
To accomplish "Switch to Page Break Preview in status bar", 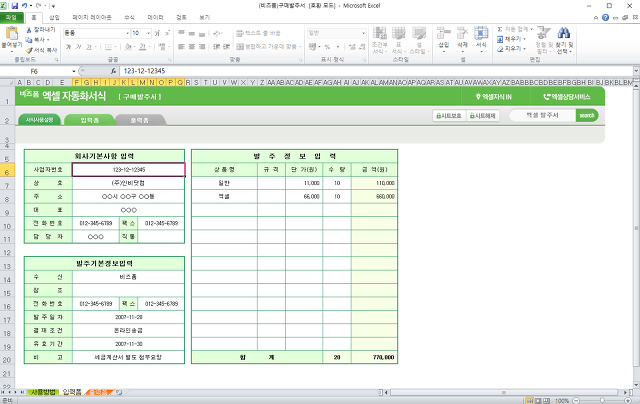I will [547, 401].
